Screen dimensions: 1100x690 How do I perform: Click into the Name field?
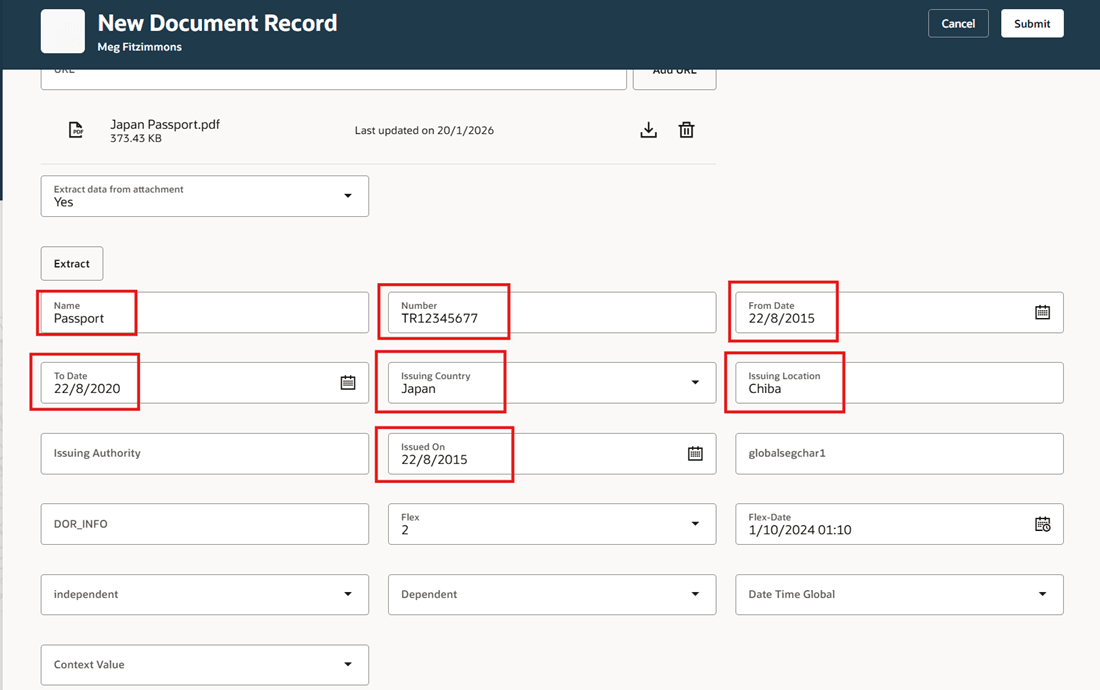click(x=204, y=312)
